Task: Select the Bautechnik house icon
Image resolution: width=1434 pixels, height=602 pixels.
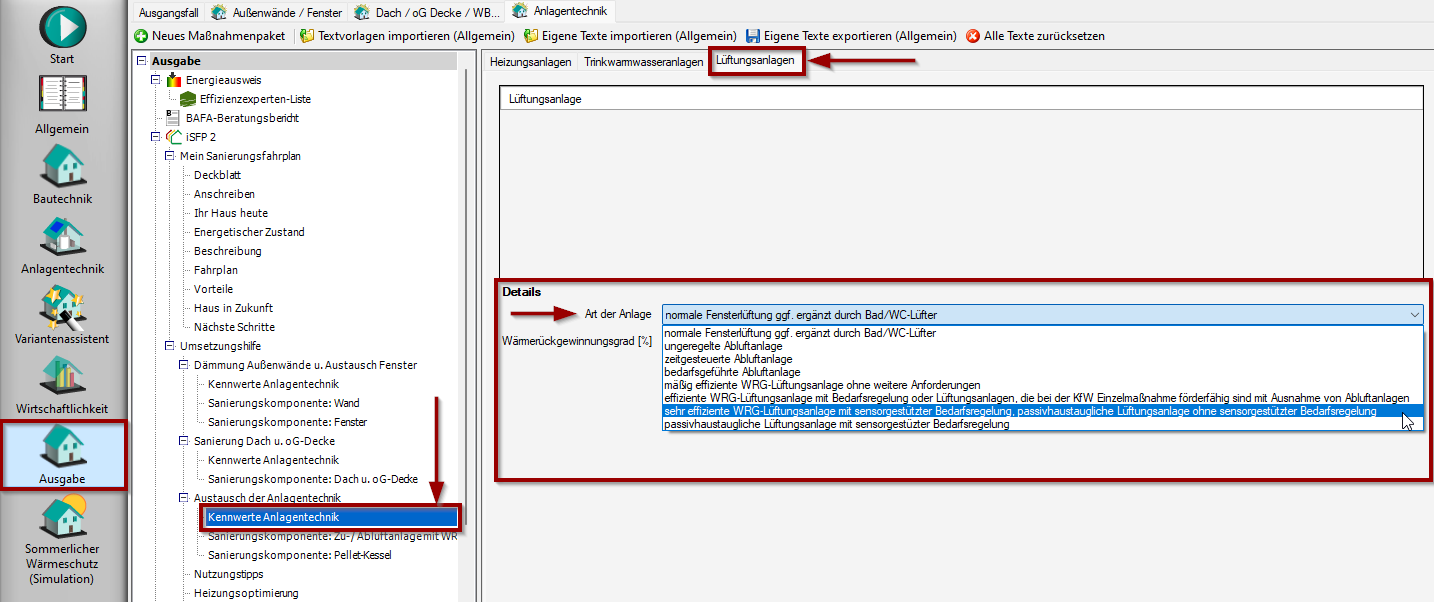Action: 62,166
